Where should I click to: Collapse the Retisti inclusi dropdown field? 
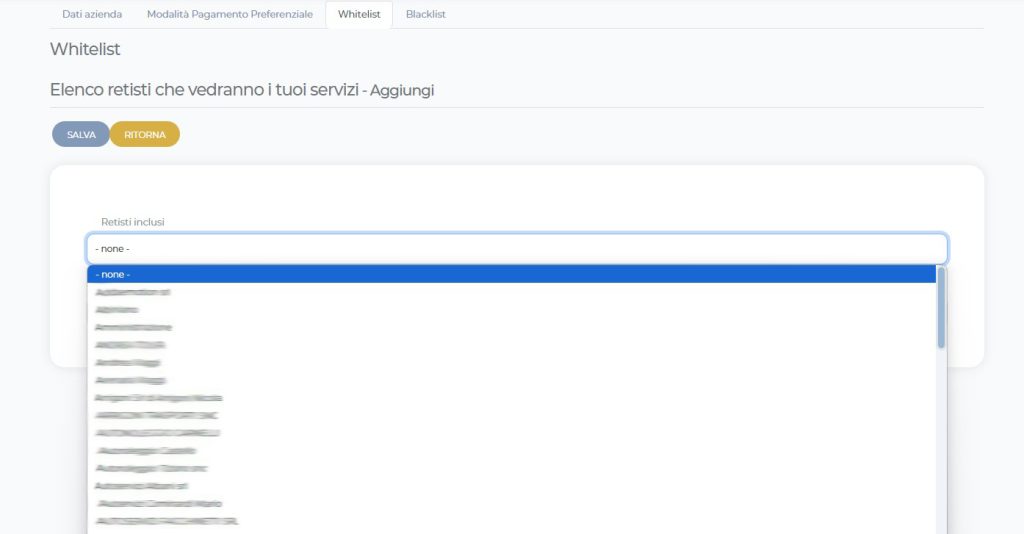pos(517,249)
